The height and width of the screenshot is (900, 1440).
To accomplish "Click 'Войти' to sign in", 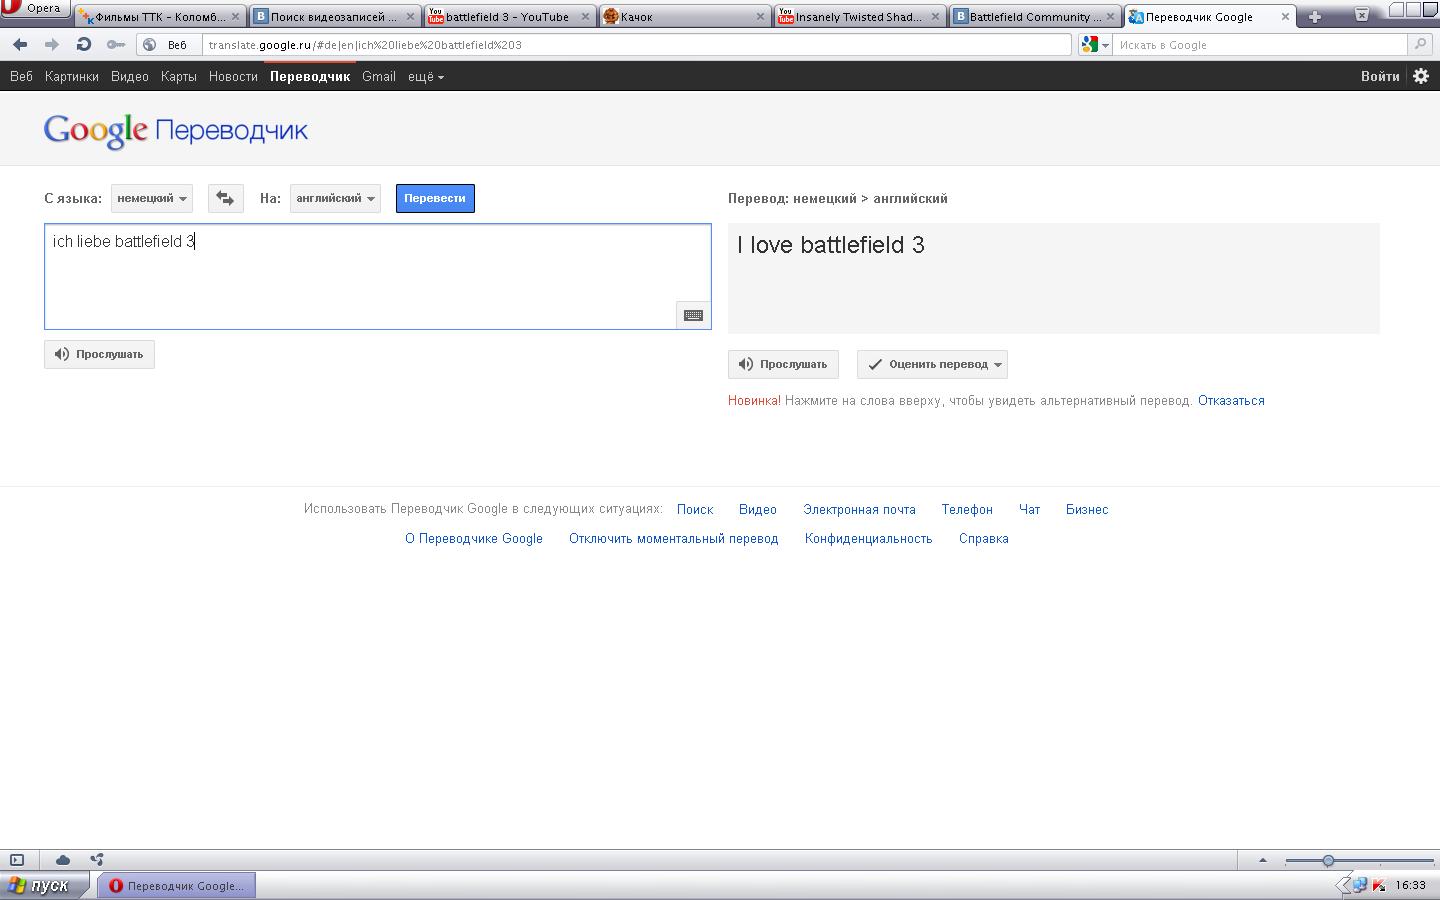I will [x=1380, y=76].
